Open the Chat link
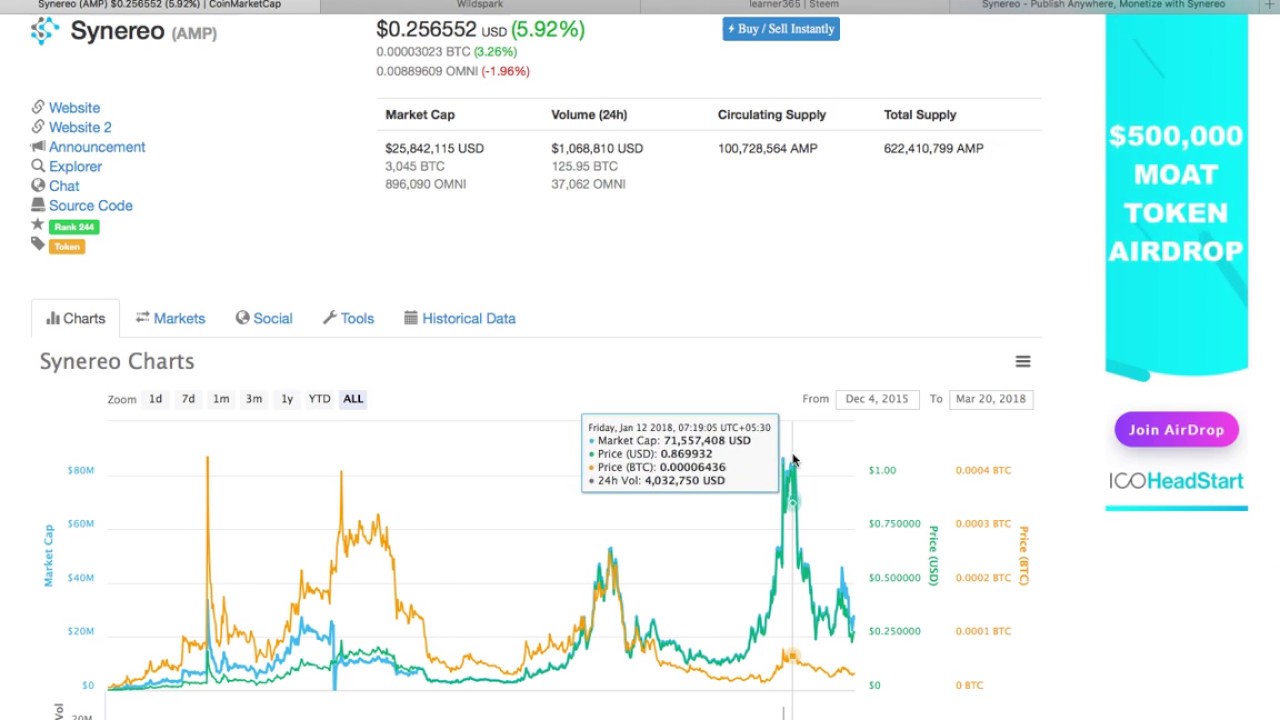1280x720 pixels. [64, 186]
